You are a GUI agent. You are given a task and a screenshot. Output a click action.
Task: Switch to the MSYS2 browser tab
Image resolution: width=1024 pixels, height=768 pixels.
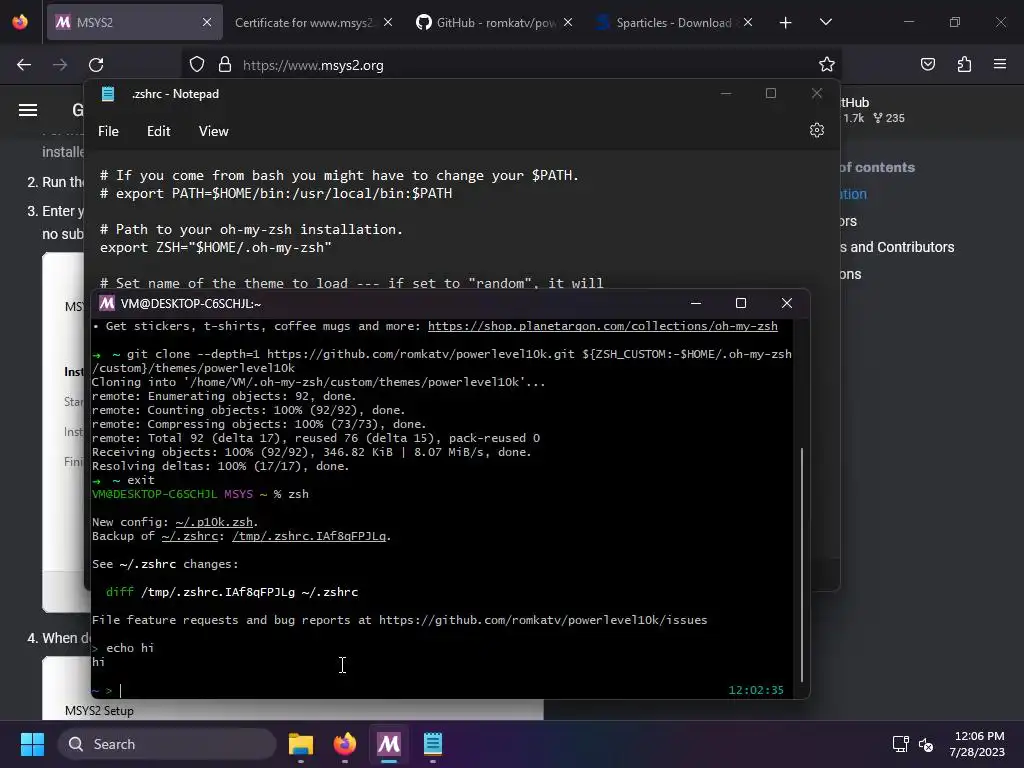coord(135,22)
